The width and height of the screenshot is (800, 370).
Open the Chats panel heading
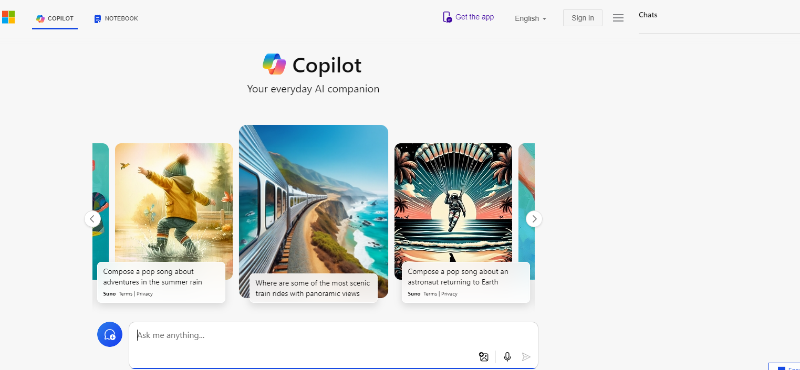(647, 15)
